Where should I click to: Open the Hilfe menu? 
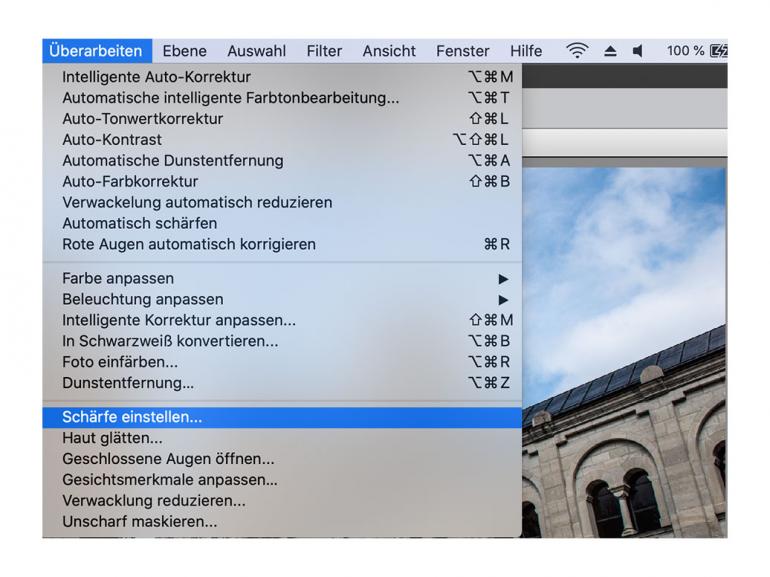(x=526, y=51)
